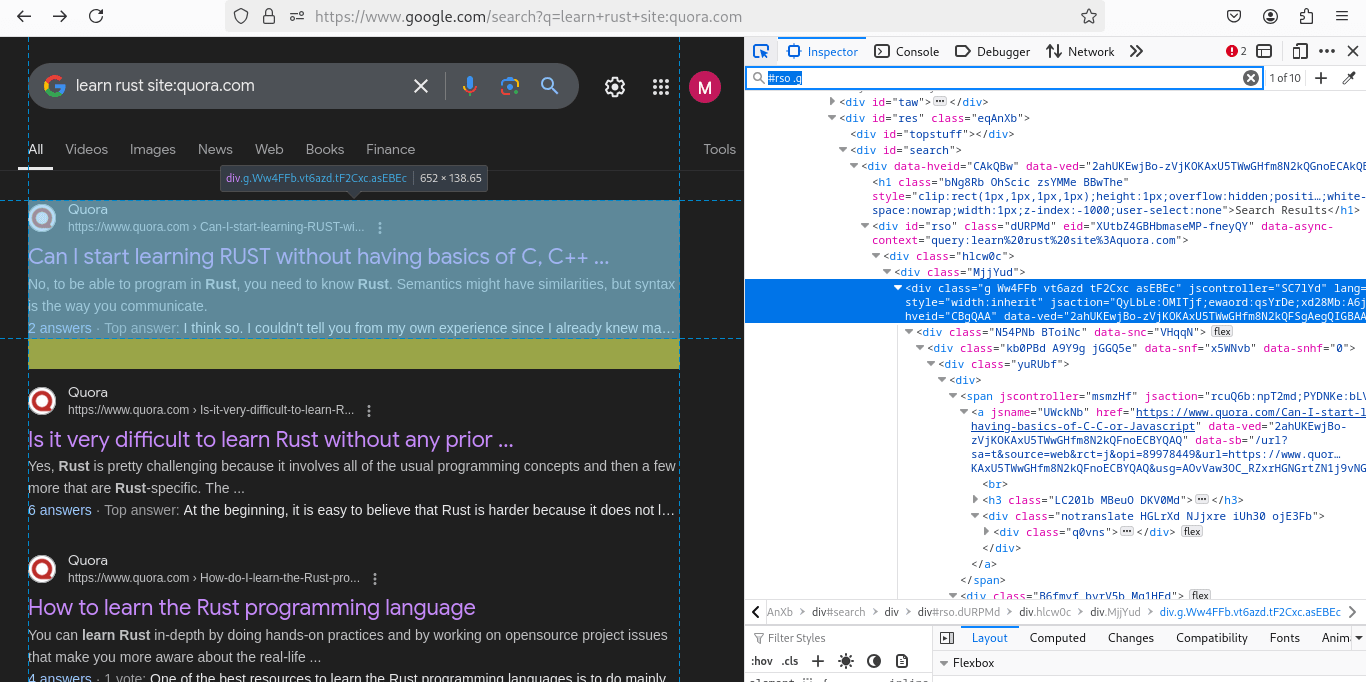Image resolution: width=1366 pixels, height=682 pixels.
Task: Toggle dark color scheme simulation
Action: (x=874, y=661)
